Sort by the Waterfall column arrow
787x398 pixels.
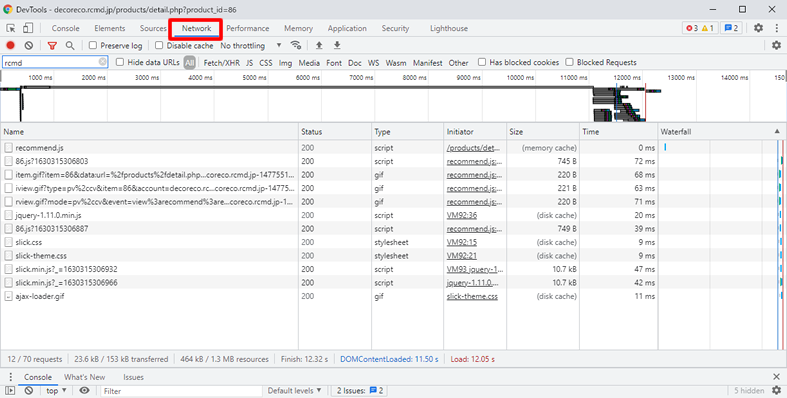tap(777, 131)
